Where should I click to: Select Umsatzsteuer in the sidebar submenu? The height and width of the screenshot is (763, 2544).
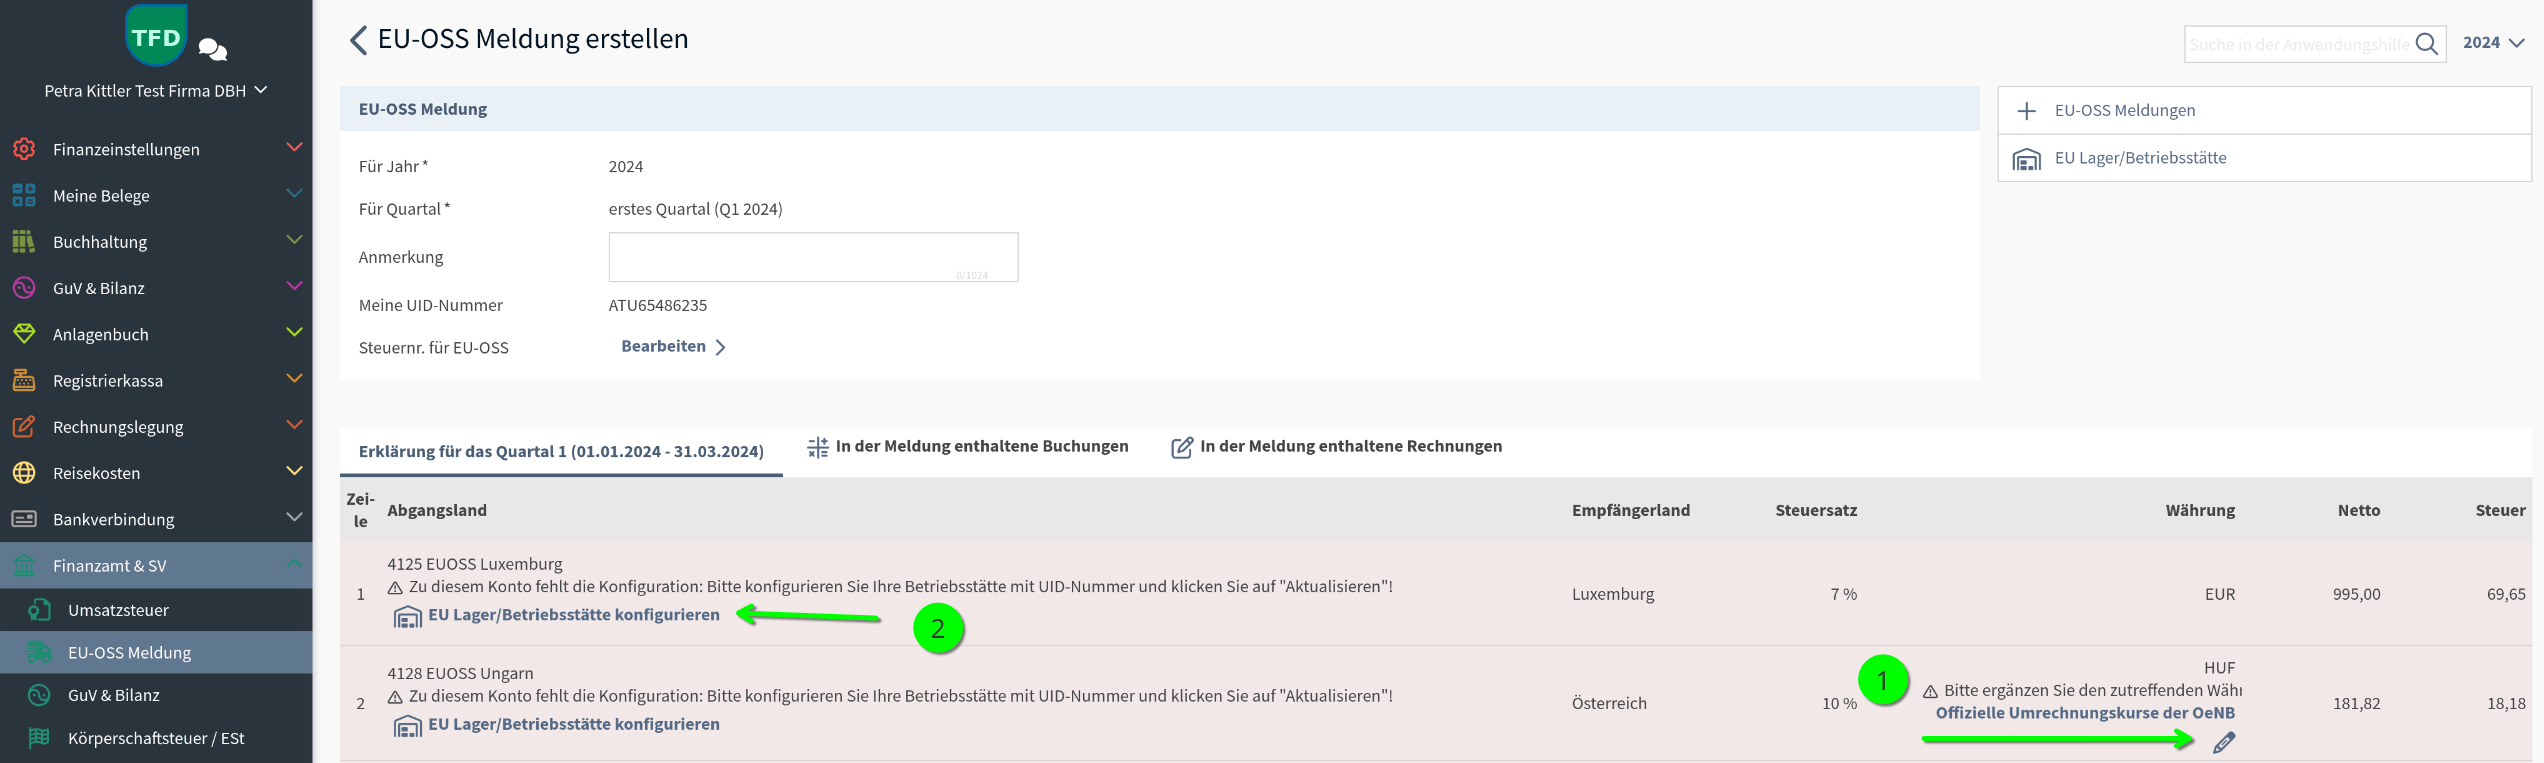[118, 610]
